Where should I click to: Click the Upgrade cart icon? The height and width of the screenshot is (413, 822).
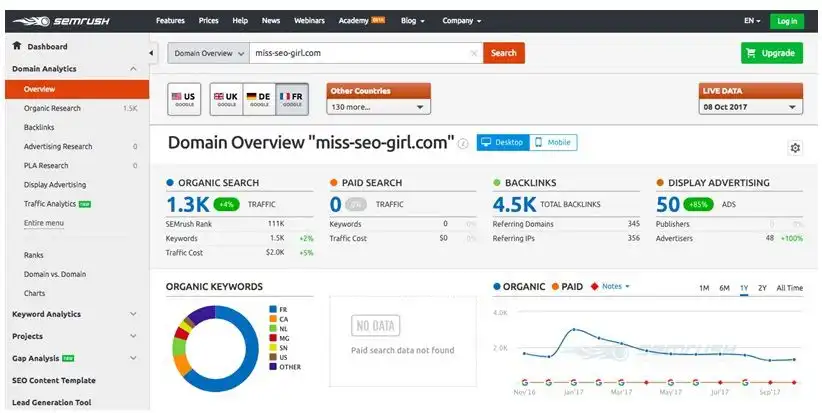click(x=751, y=53)
